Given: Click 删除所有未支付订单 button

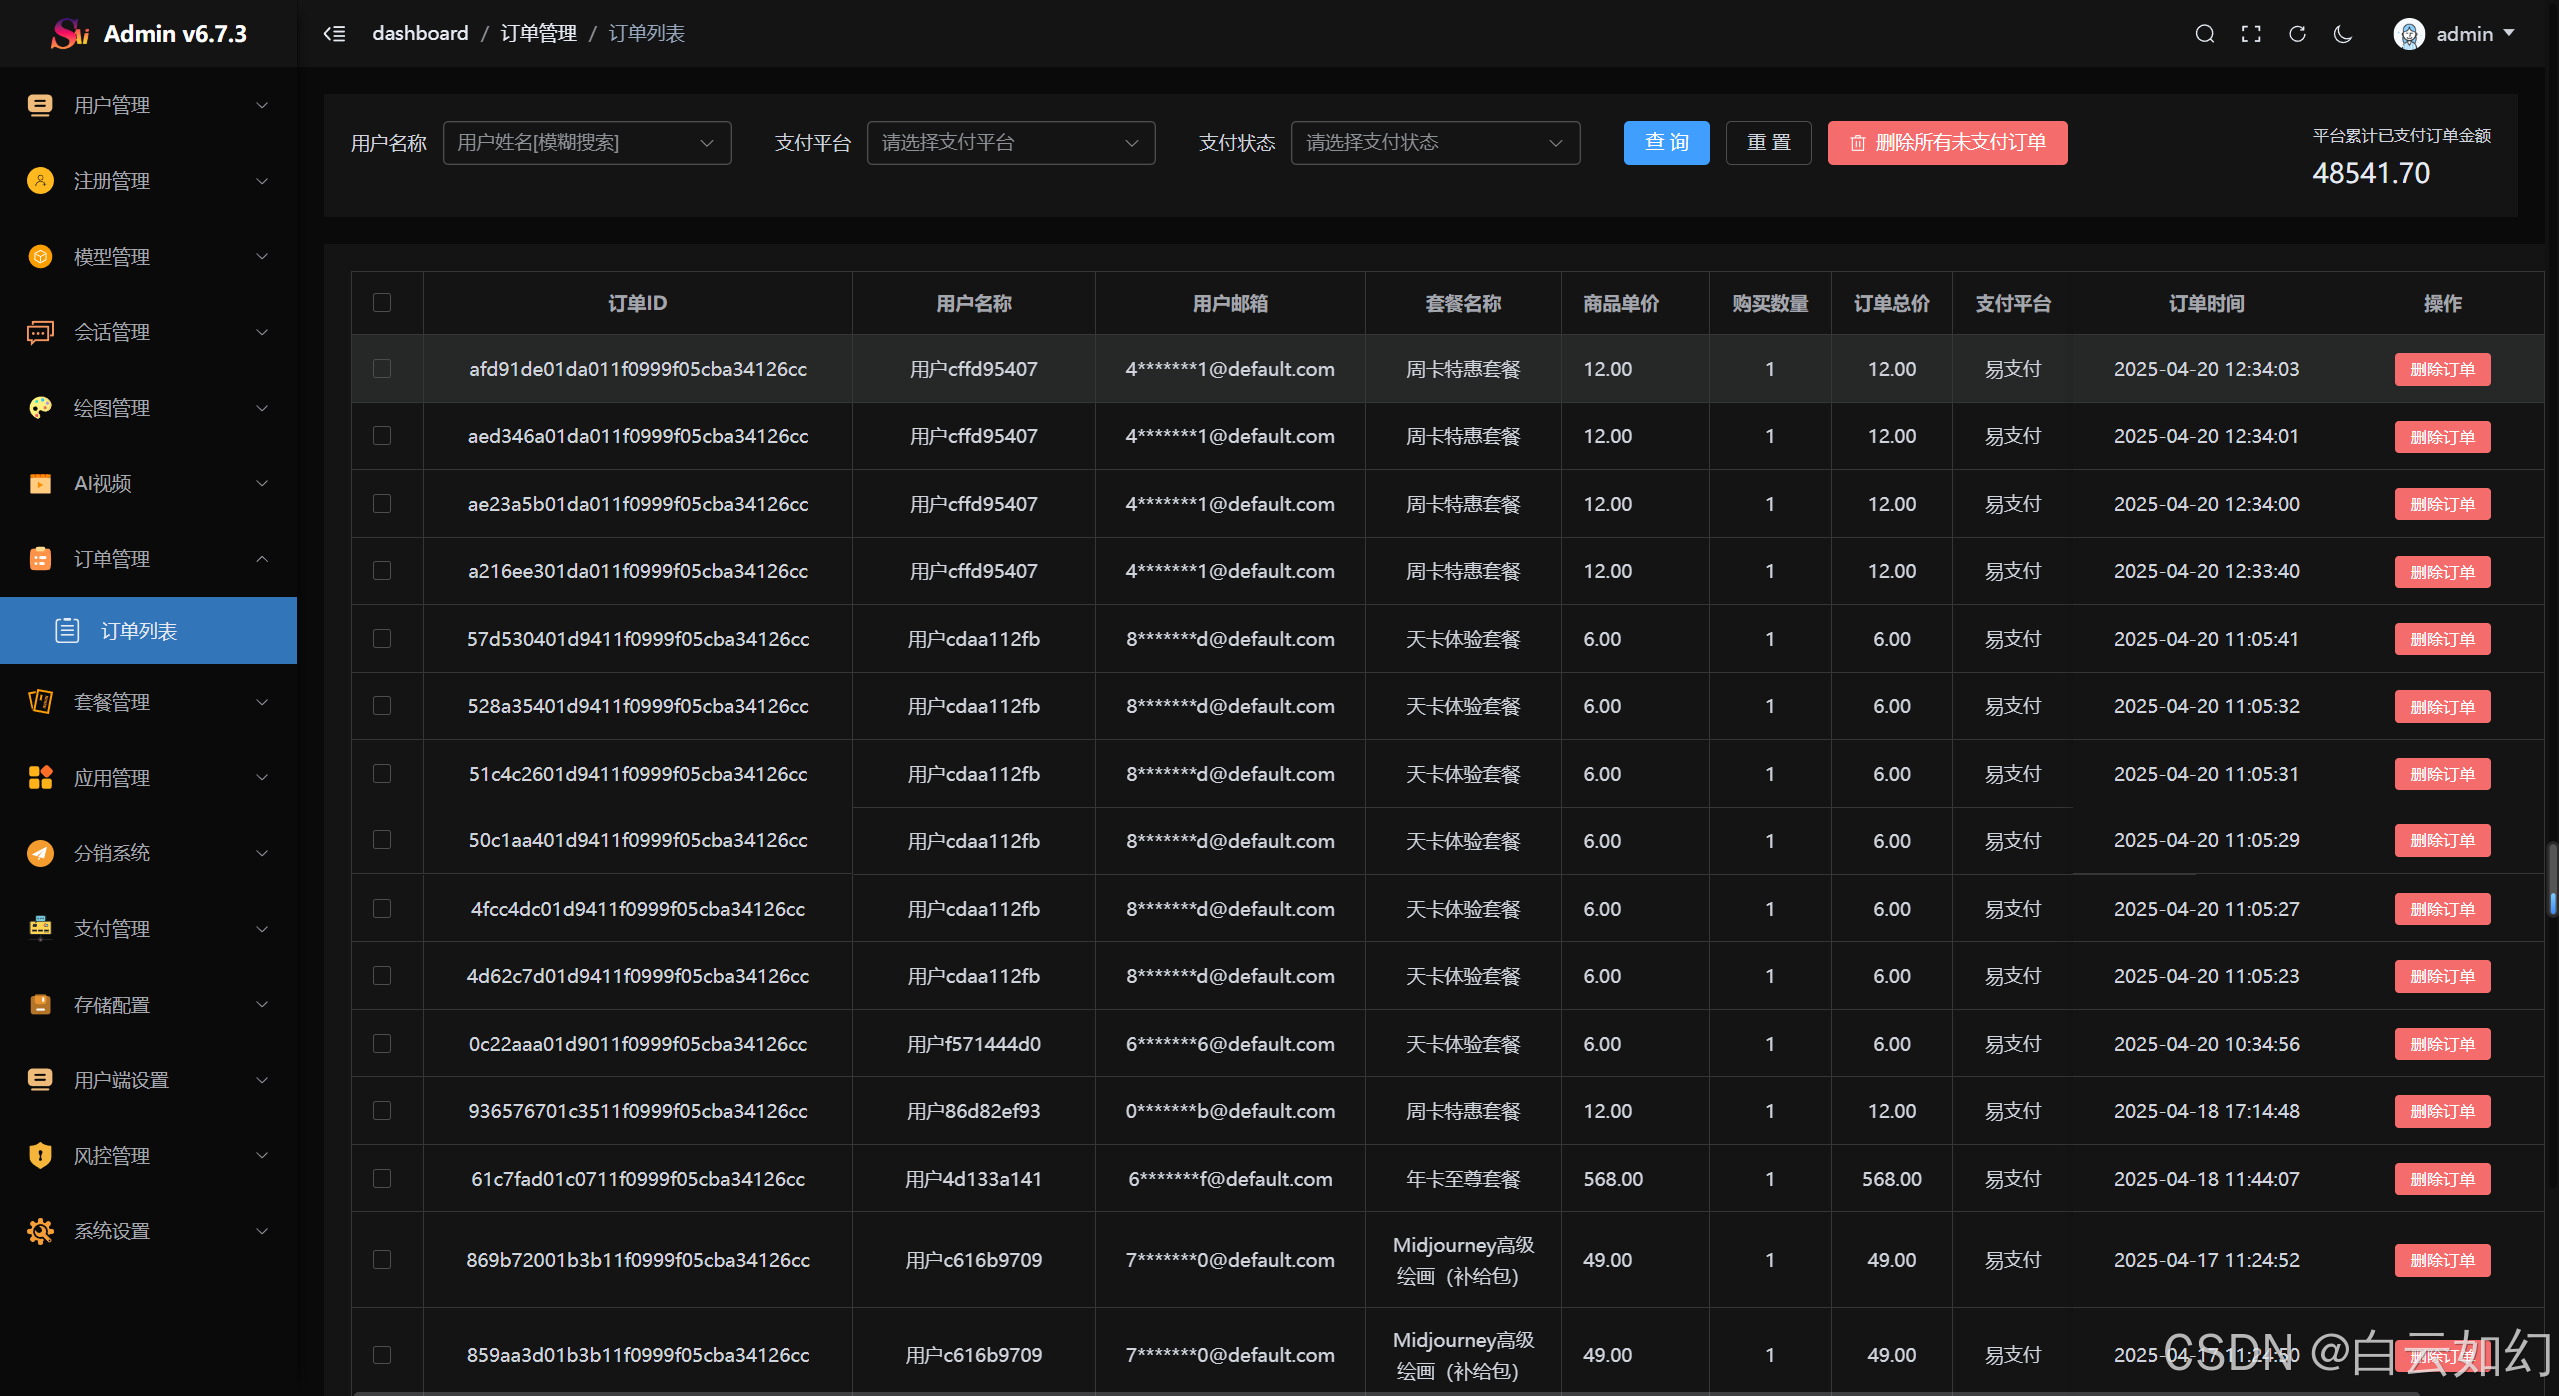Looking at the screenshot, I should tap(1946, 143).
